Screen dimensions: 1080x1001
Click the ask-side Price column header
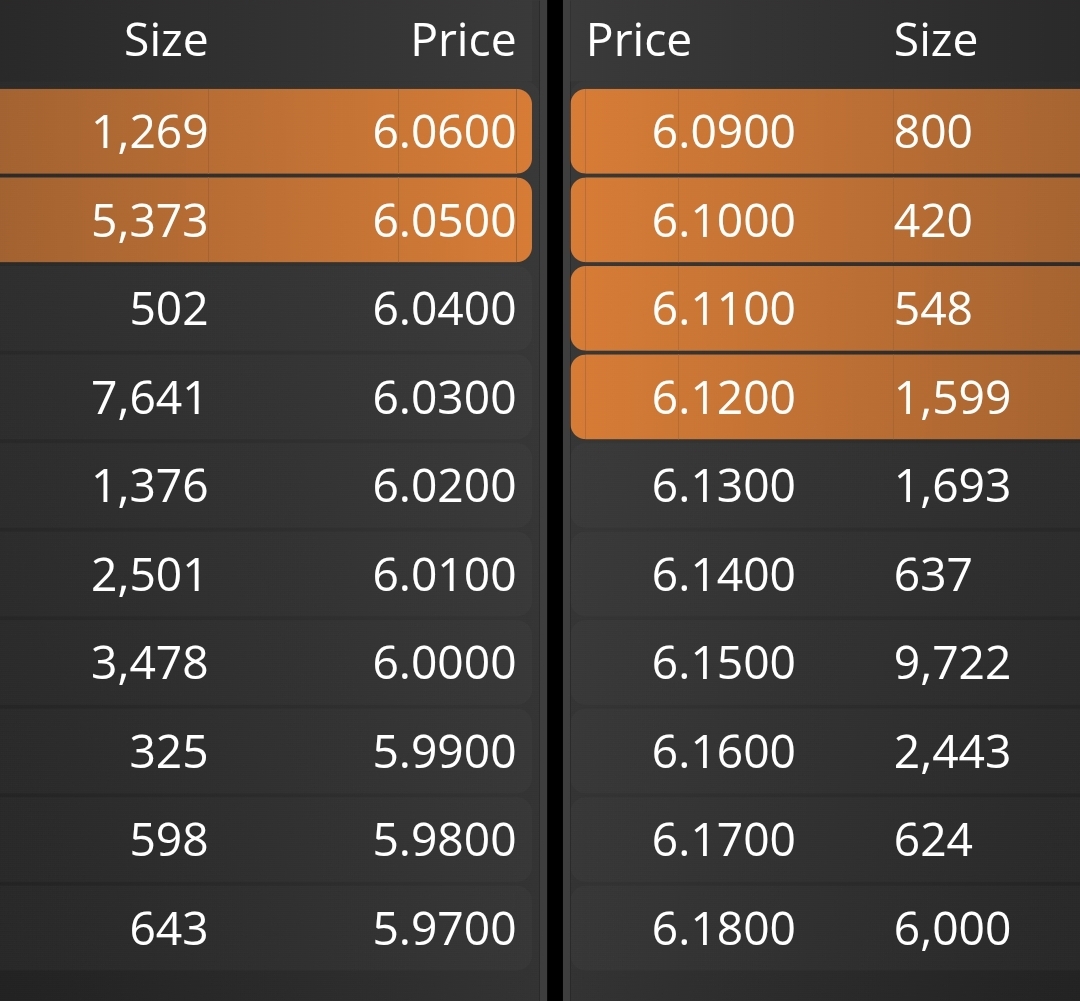638,40
